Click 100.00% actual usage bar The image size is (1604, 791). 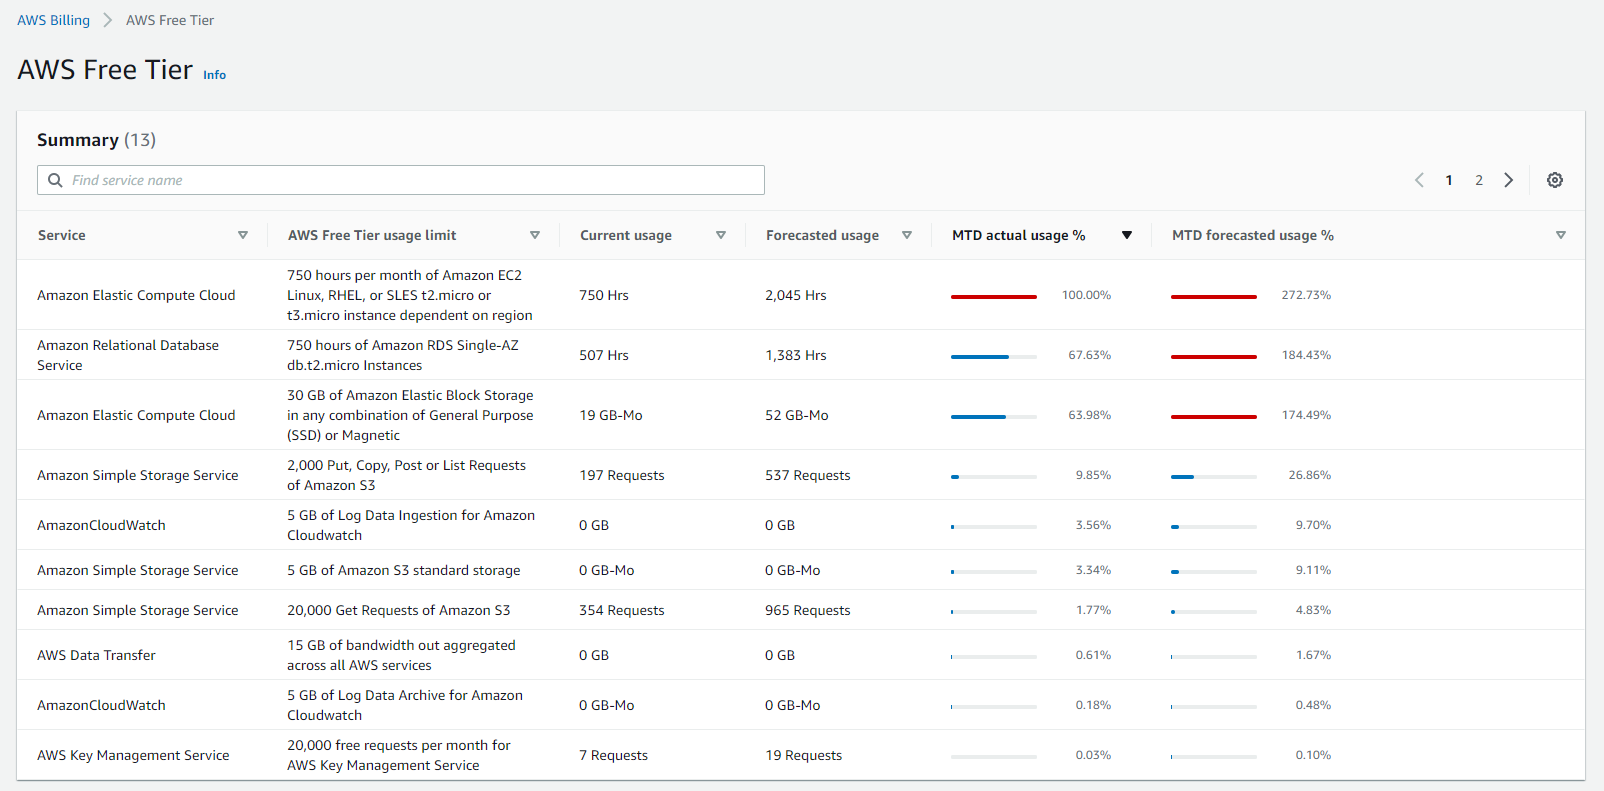(994, 297)
